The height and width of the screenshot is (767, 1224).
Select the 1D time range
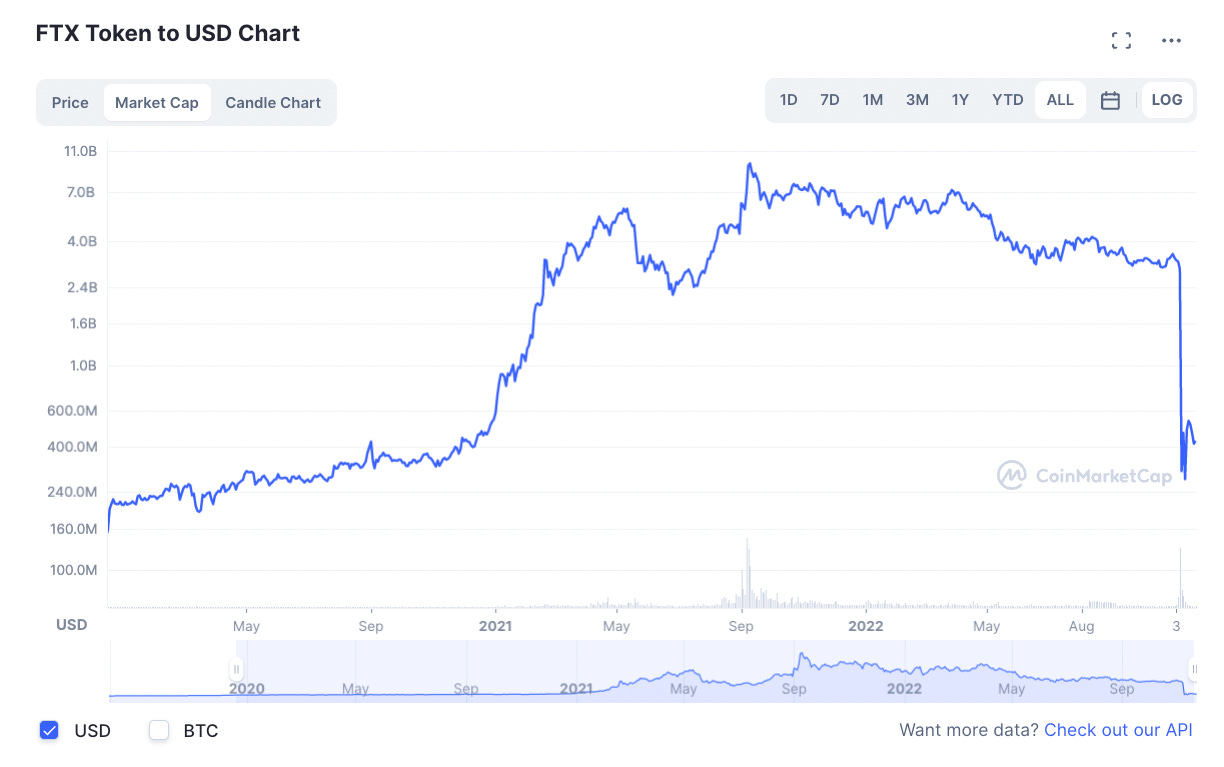point(788,100)
